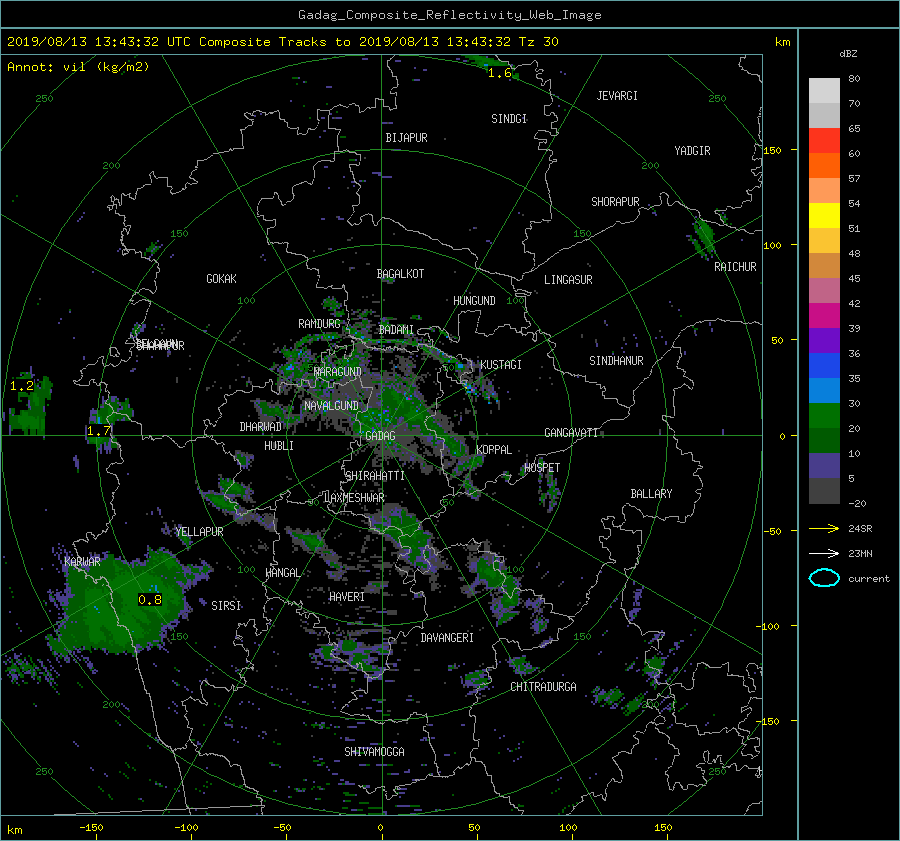
Task: Click the UTC Composite Tracks timestamp line
Action: click(283, 42)
